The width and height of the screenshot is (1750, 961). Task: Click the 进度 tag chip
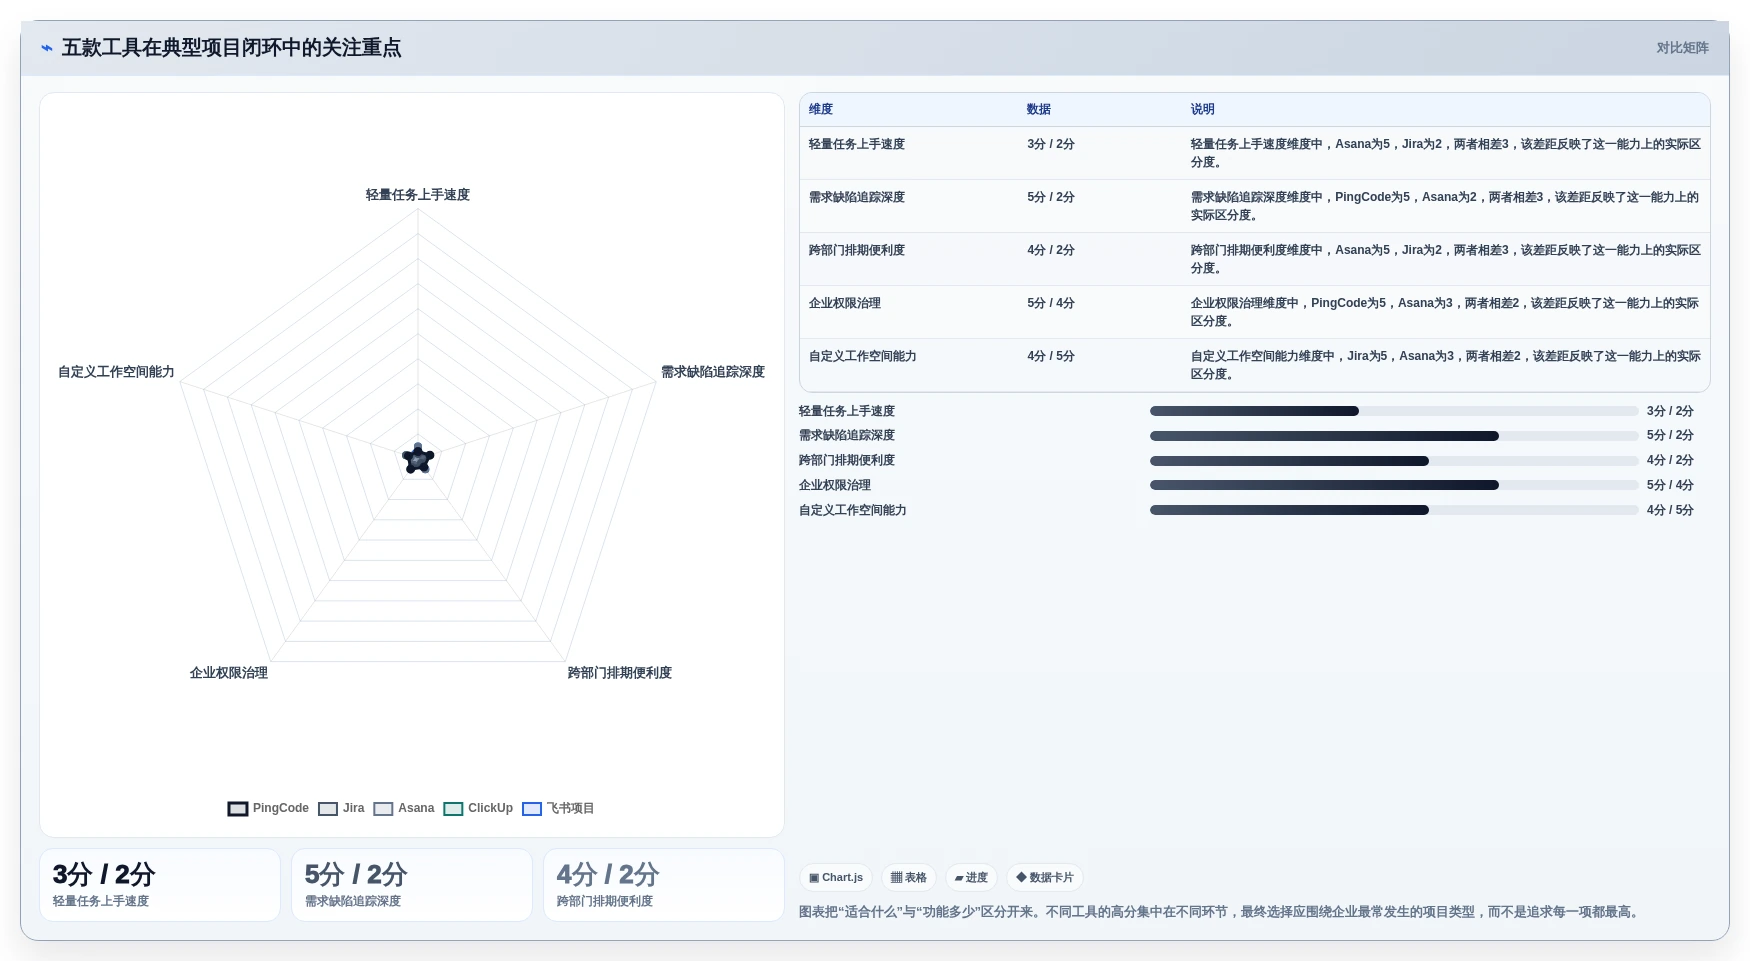[971, 878]
